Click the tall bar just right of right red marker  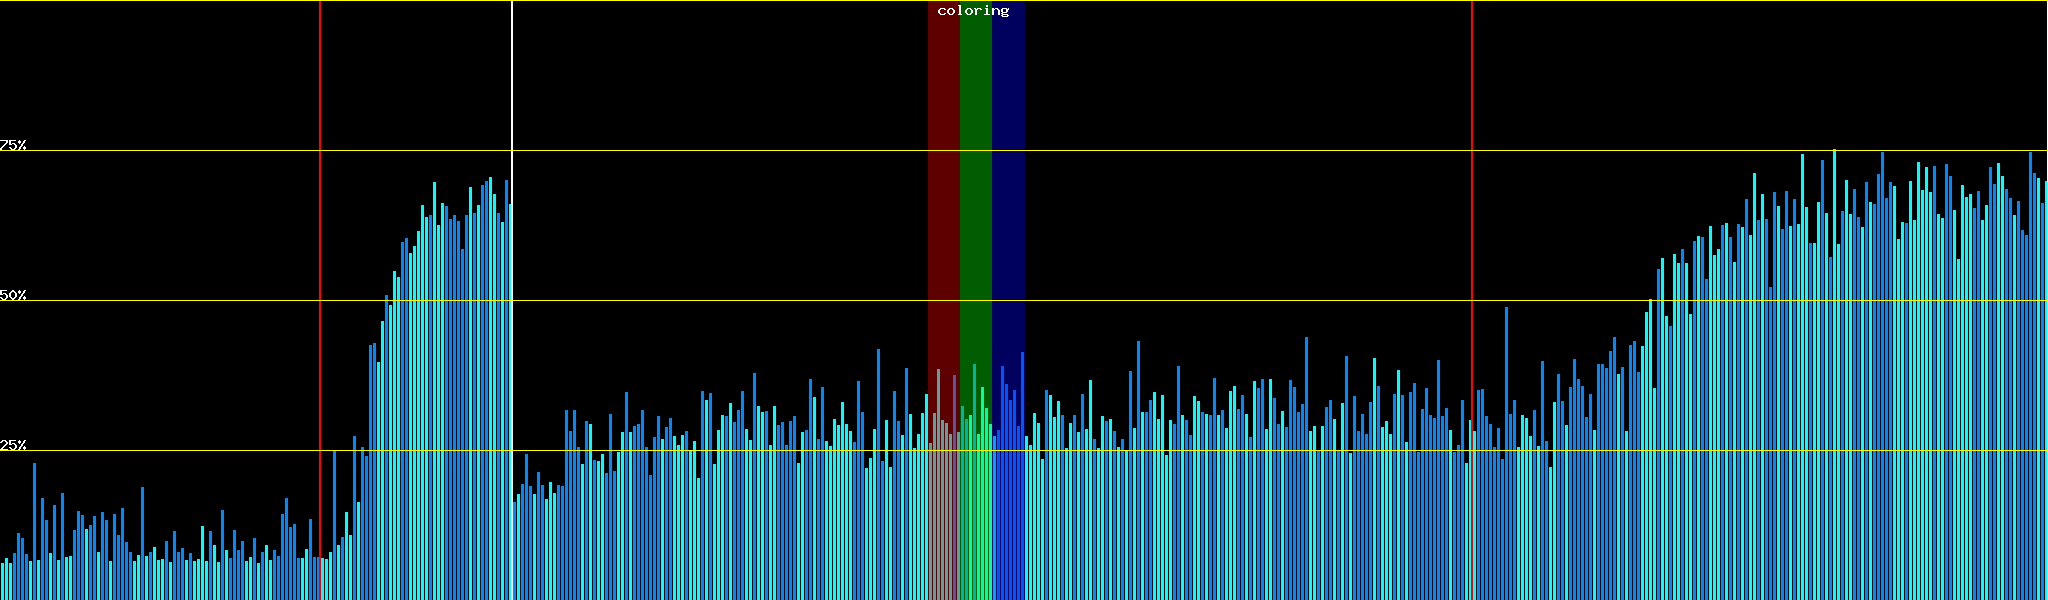[x=1506, y=450]
